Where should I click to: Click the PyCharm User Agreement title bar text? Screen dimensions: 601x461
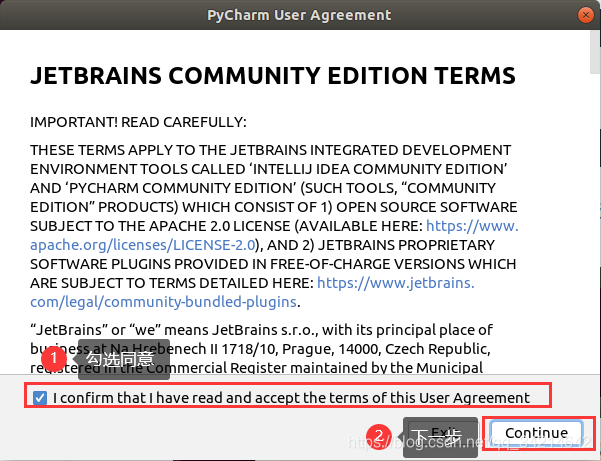[x=299, y=15]
